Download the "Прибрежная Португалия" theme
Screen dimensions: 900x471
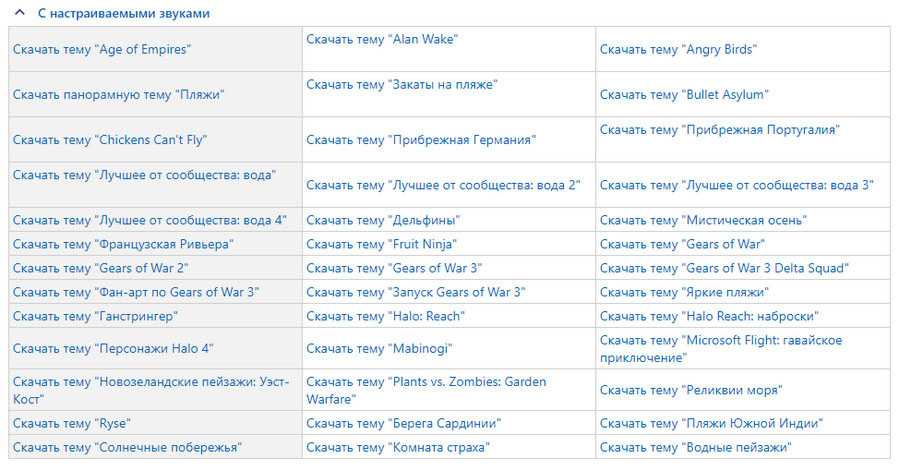click(x=719, y=129)
